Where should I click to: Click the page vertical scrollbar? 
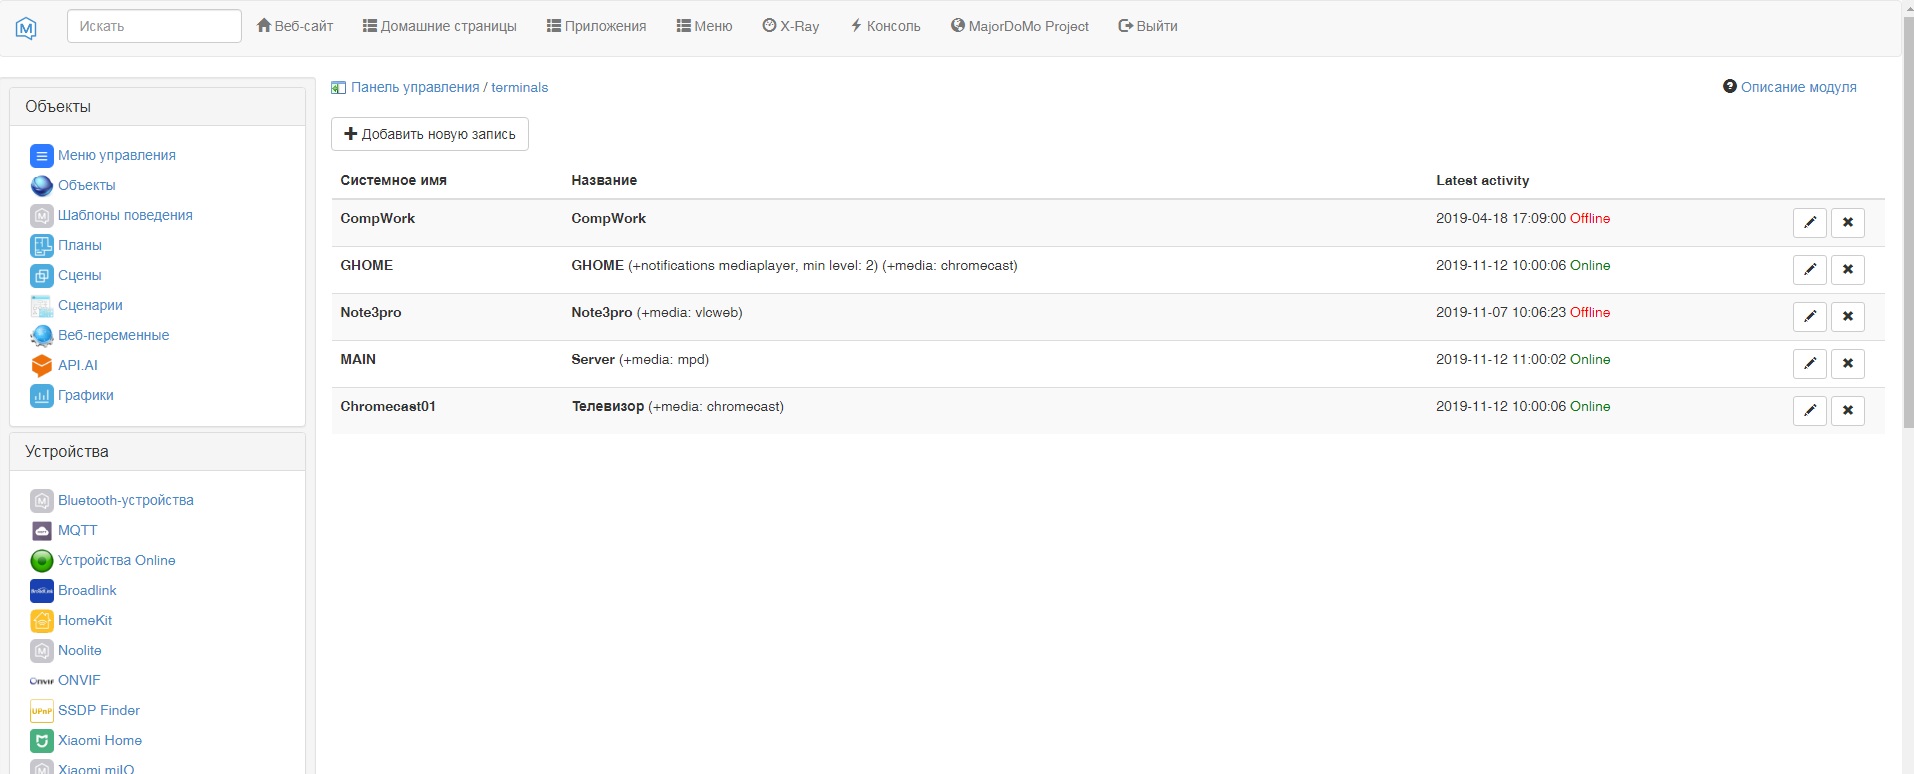pyautogui.click(x=1908, y=220)
